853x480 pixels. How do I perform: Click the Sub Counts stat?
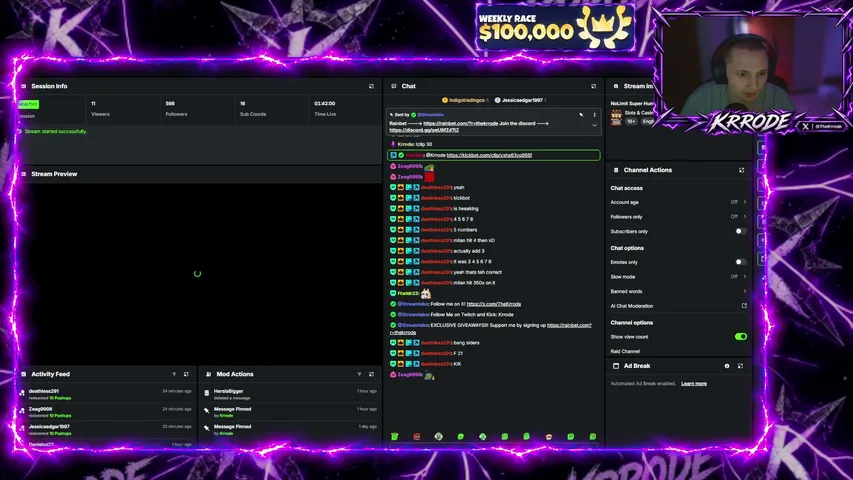click(253, 109)
